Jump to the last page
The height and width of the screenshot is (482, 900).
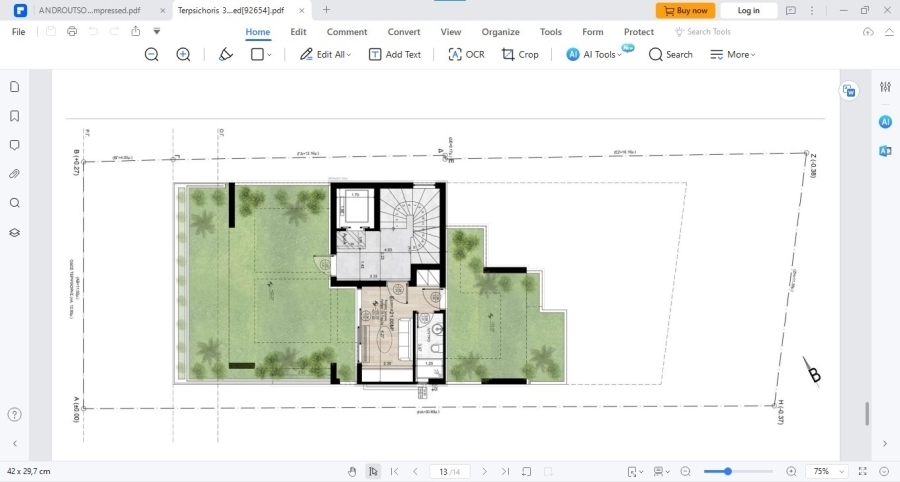tap(505, 472)
